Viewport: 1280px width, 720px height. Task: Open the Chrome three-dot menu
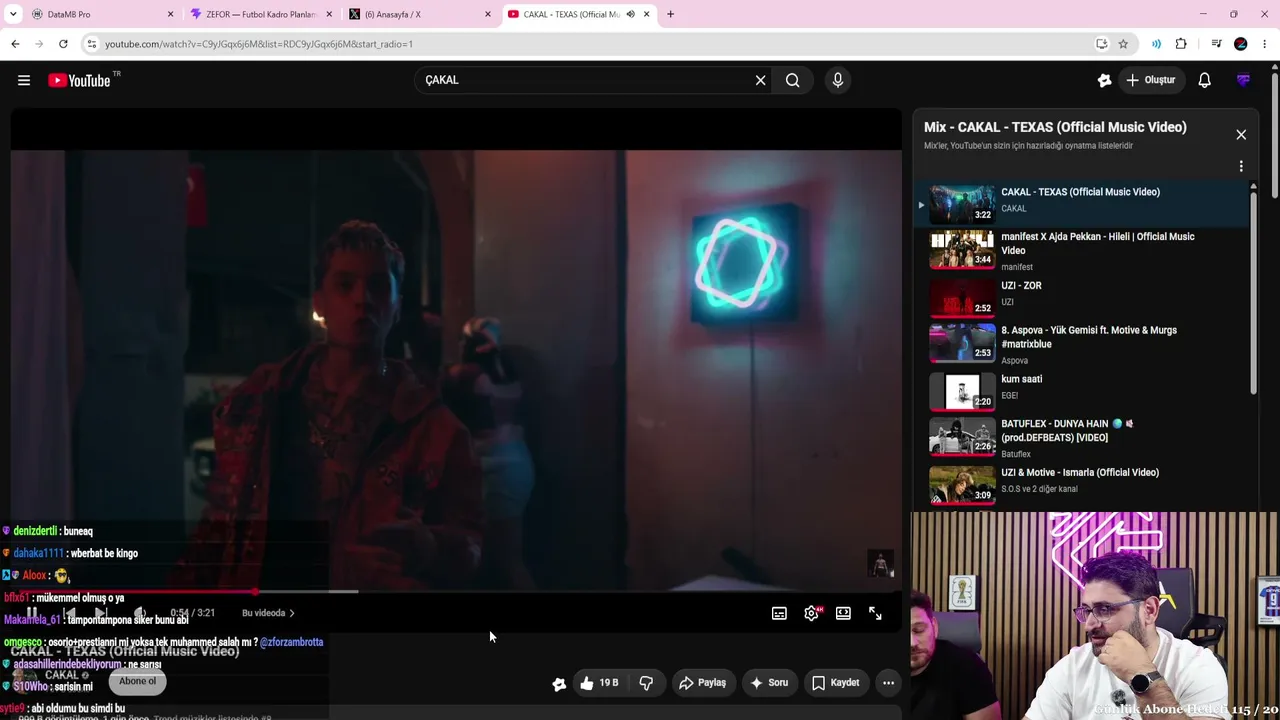pyautogui.click(x=1265, y=44)
